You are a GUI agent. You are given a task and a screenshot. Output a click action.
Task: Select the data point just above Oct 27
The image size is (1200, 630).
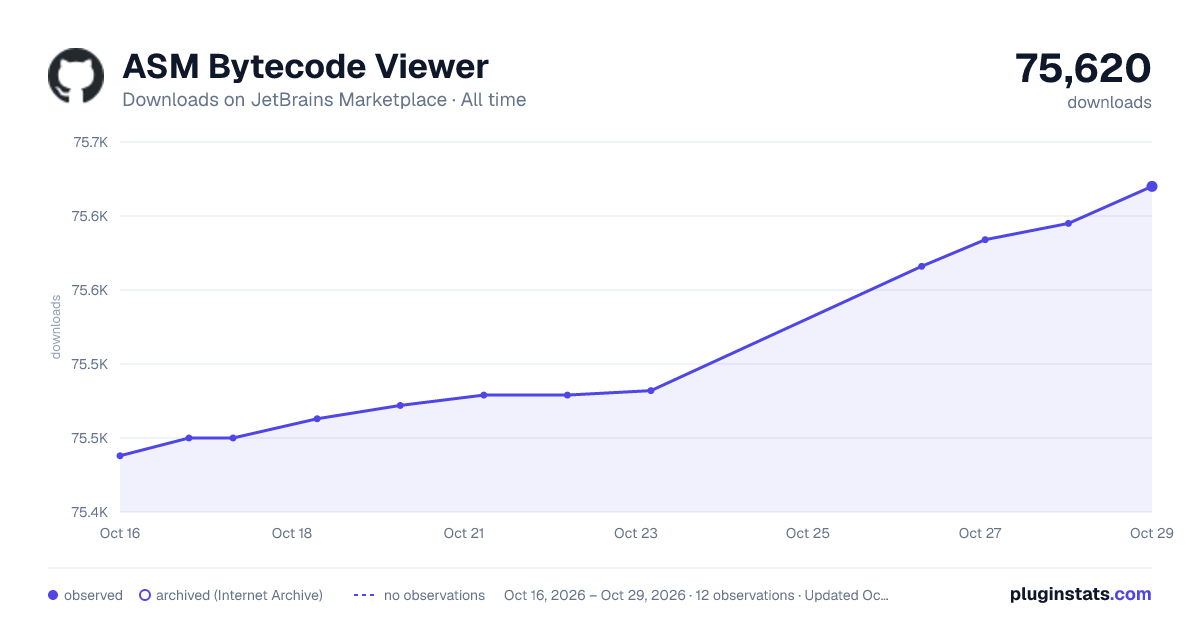point(985,240)
